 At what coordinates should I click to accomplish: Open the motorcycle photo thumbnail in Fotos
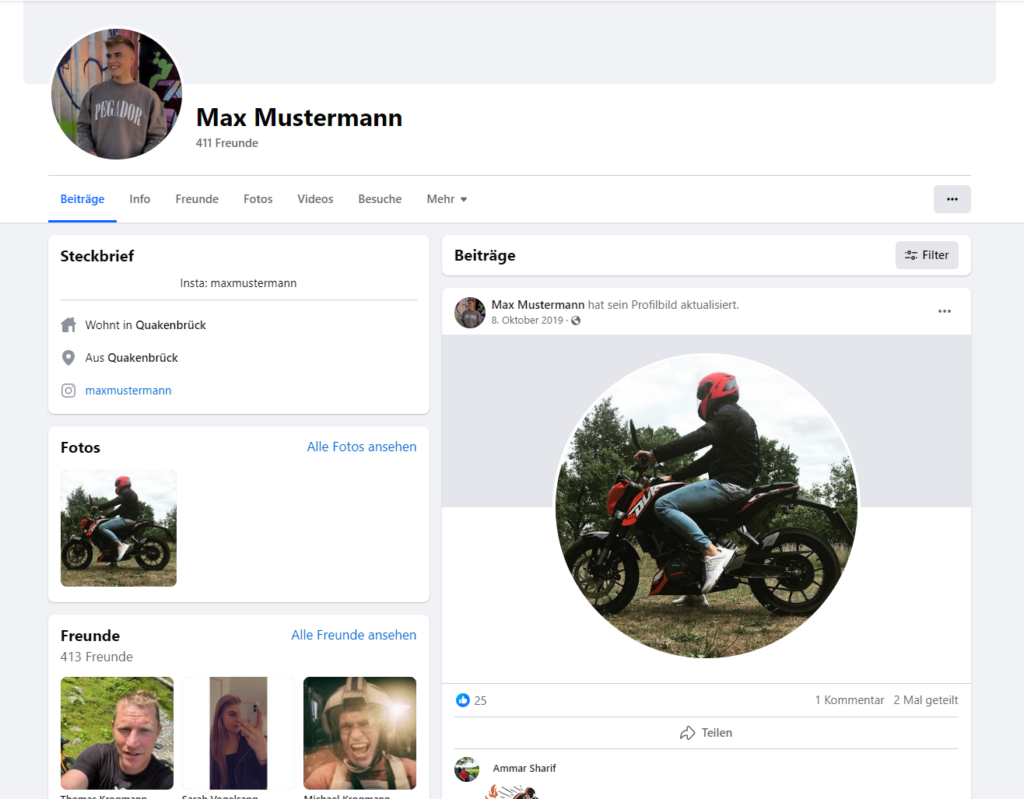118,528
